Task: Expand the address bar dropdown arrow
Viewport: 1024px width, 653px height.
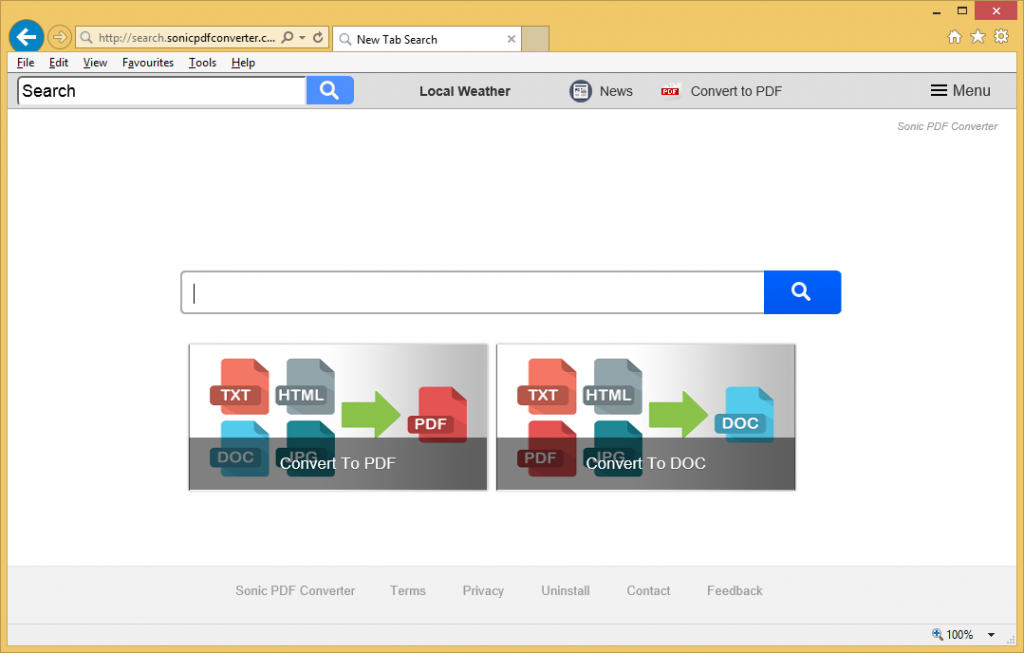Action: (x=302, y=38)
